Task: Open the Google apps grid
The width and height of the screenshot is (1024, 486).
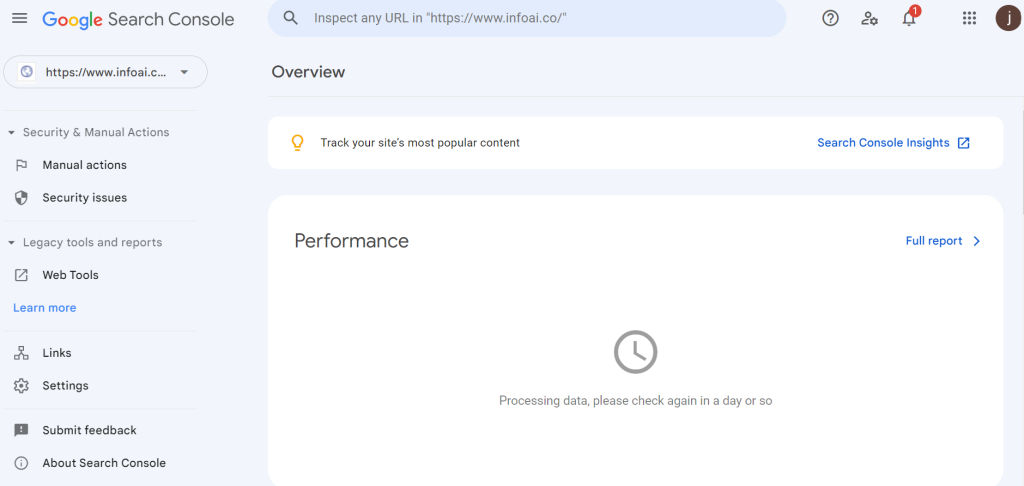Action: coord(969,18)
